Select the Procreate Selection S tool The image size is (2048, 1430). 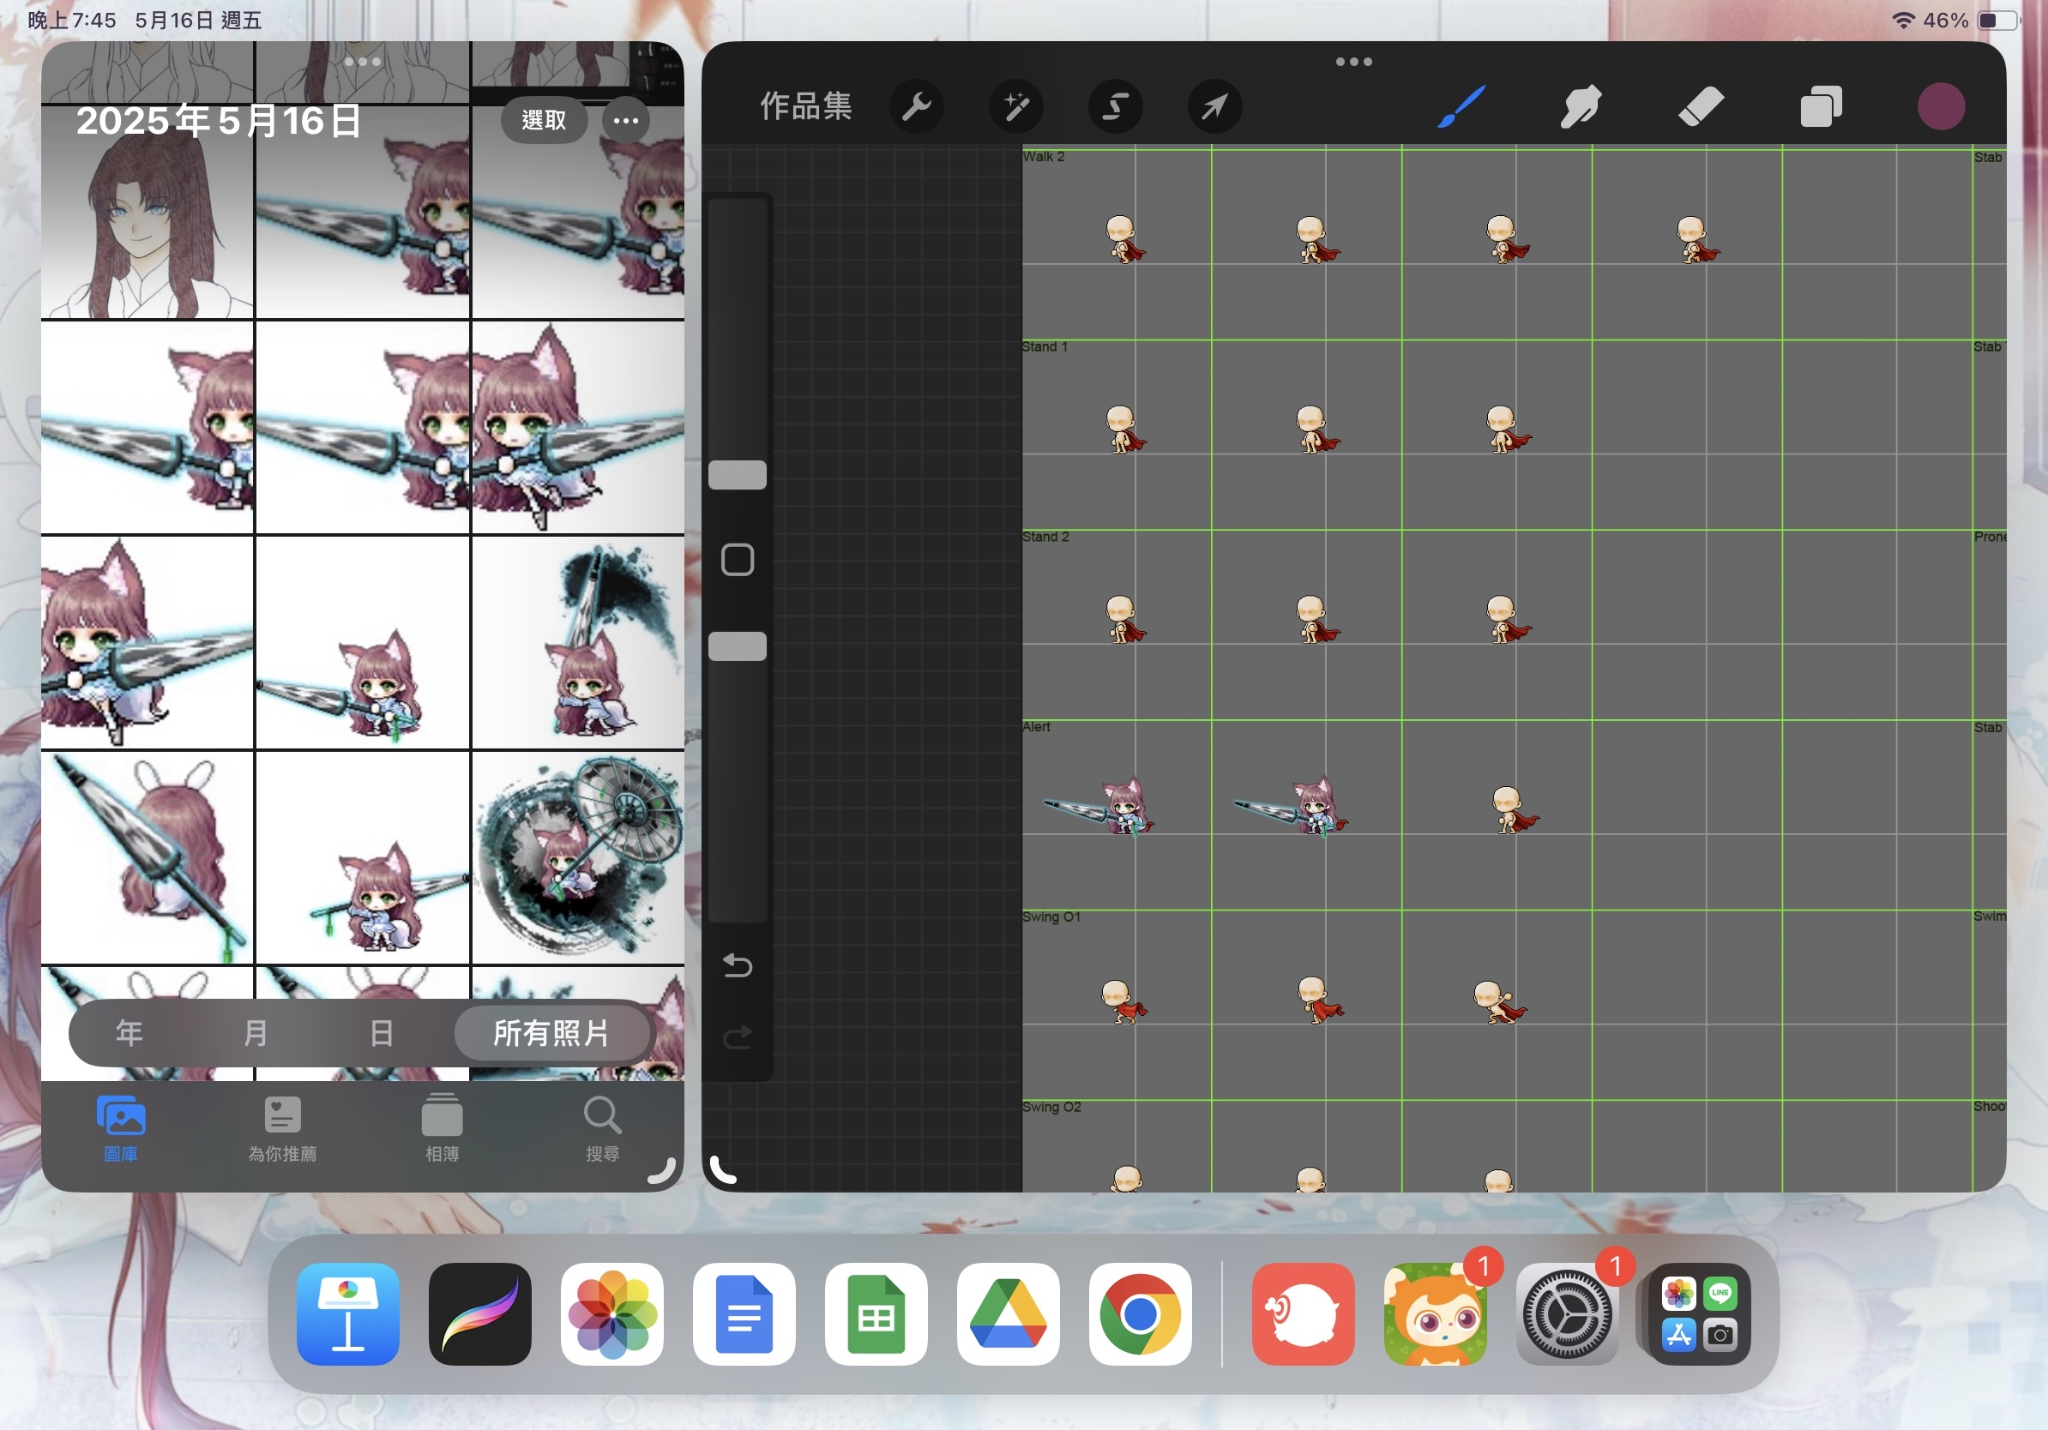(1115, 106)
